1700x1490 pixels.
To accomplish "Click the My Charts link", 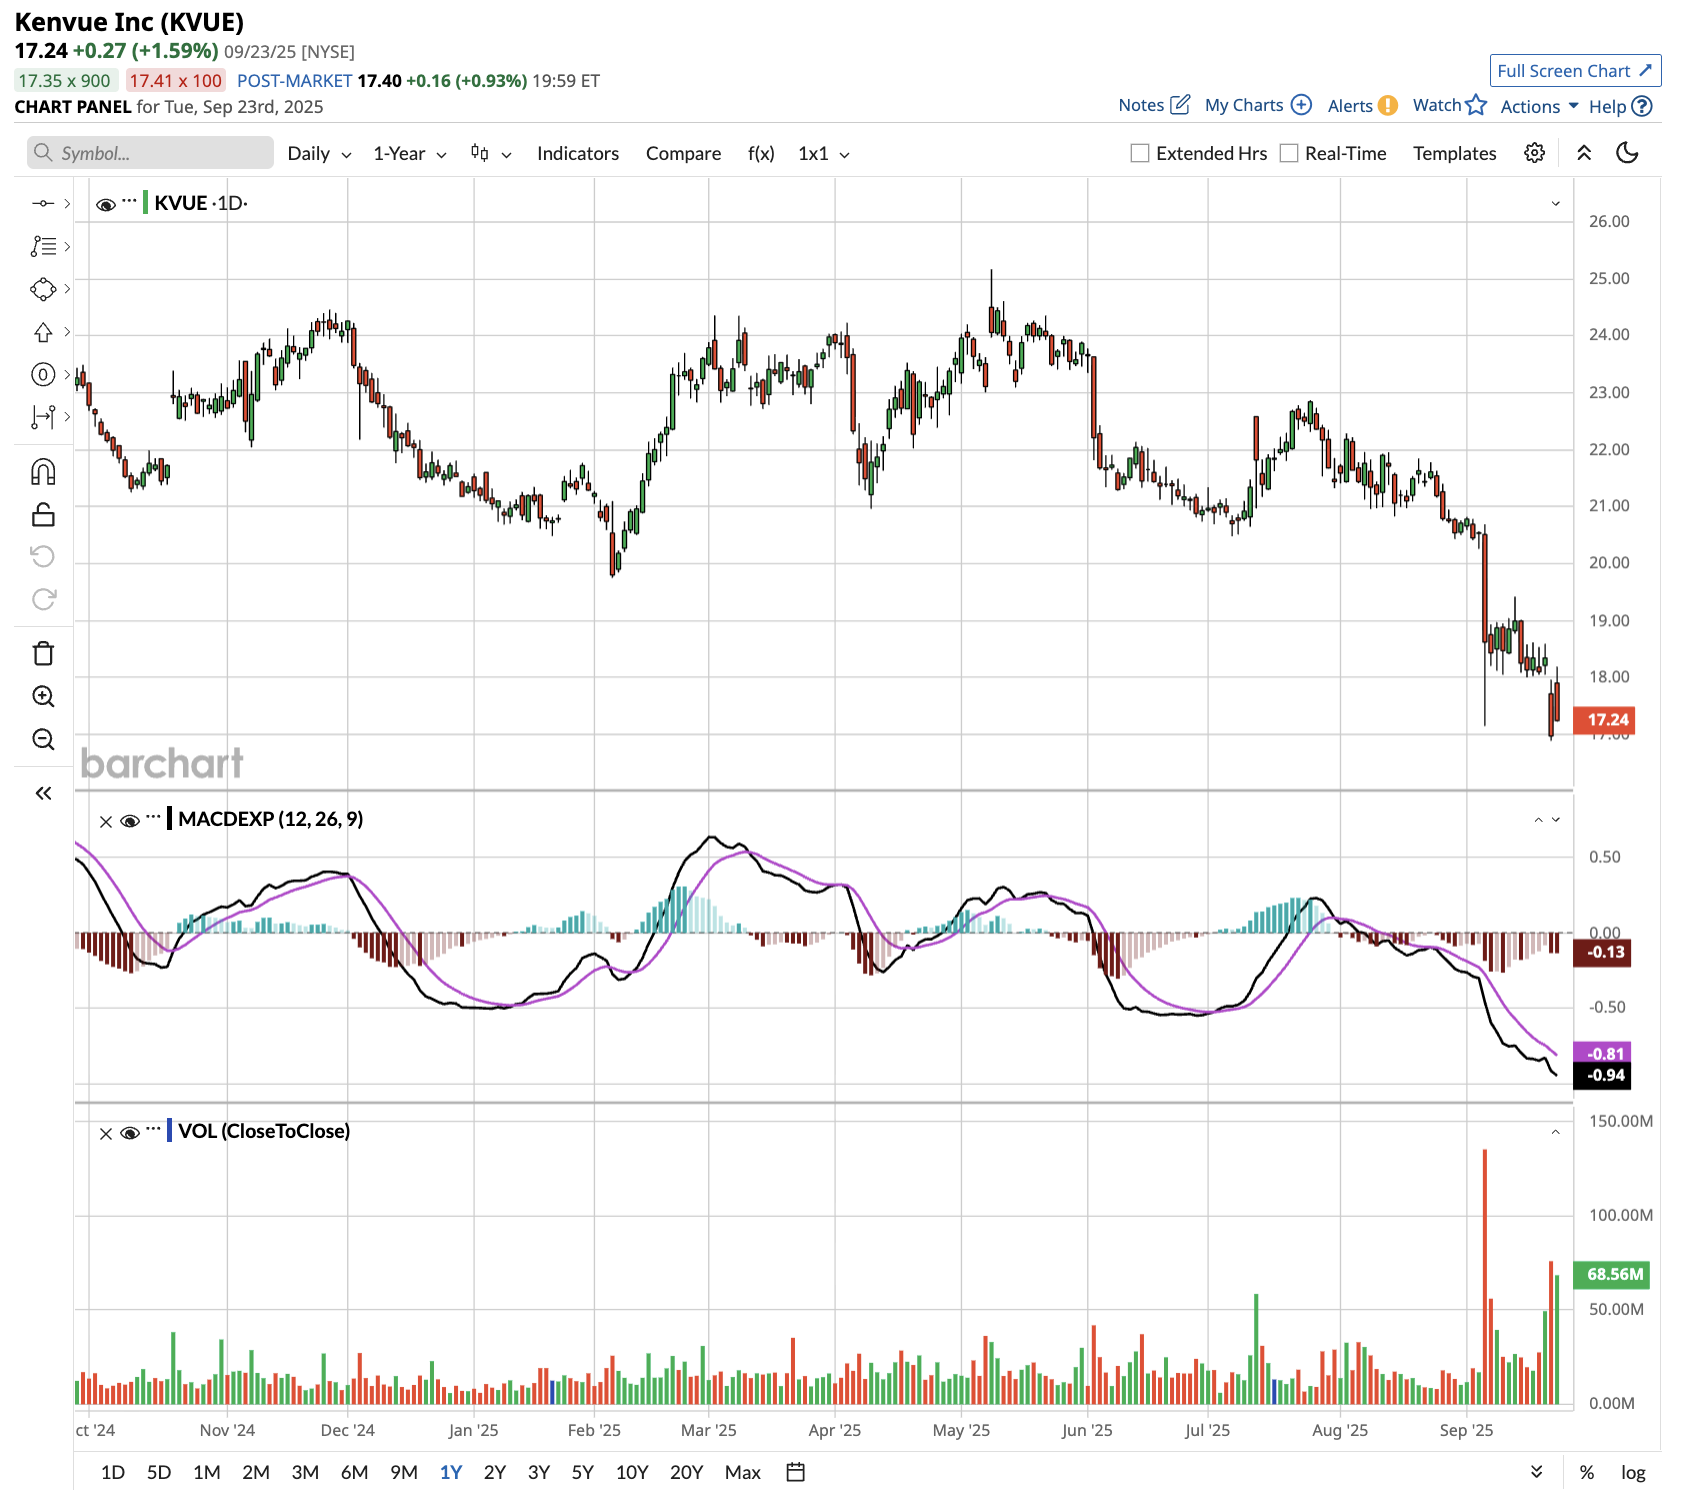I will coord(1244,105).
